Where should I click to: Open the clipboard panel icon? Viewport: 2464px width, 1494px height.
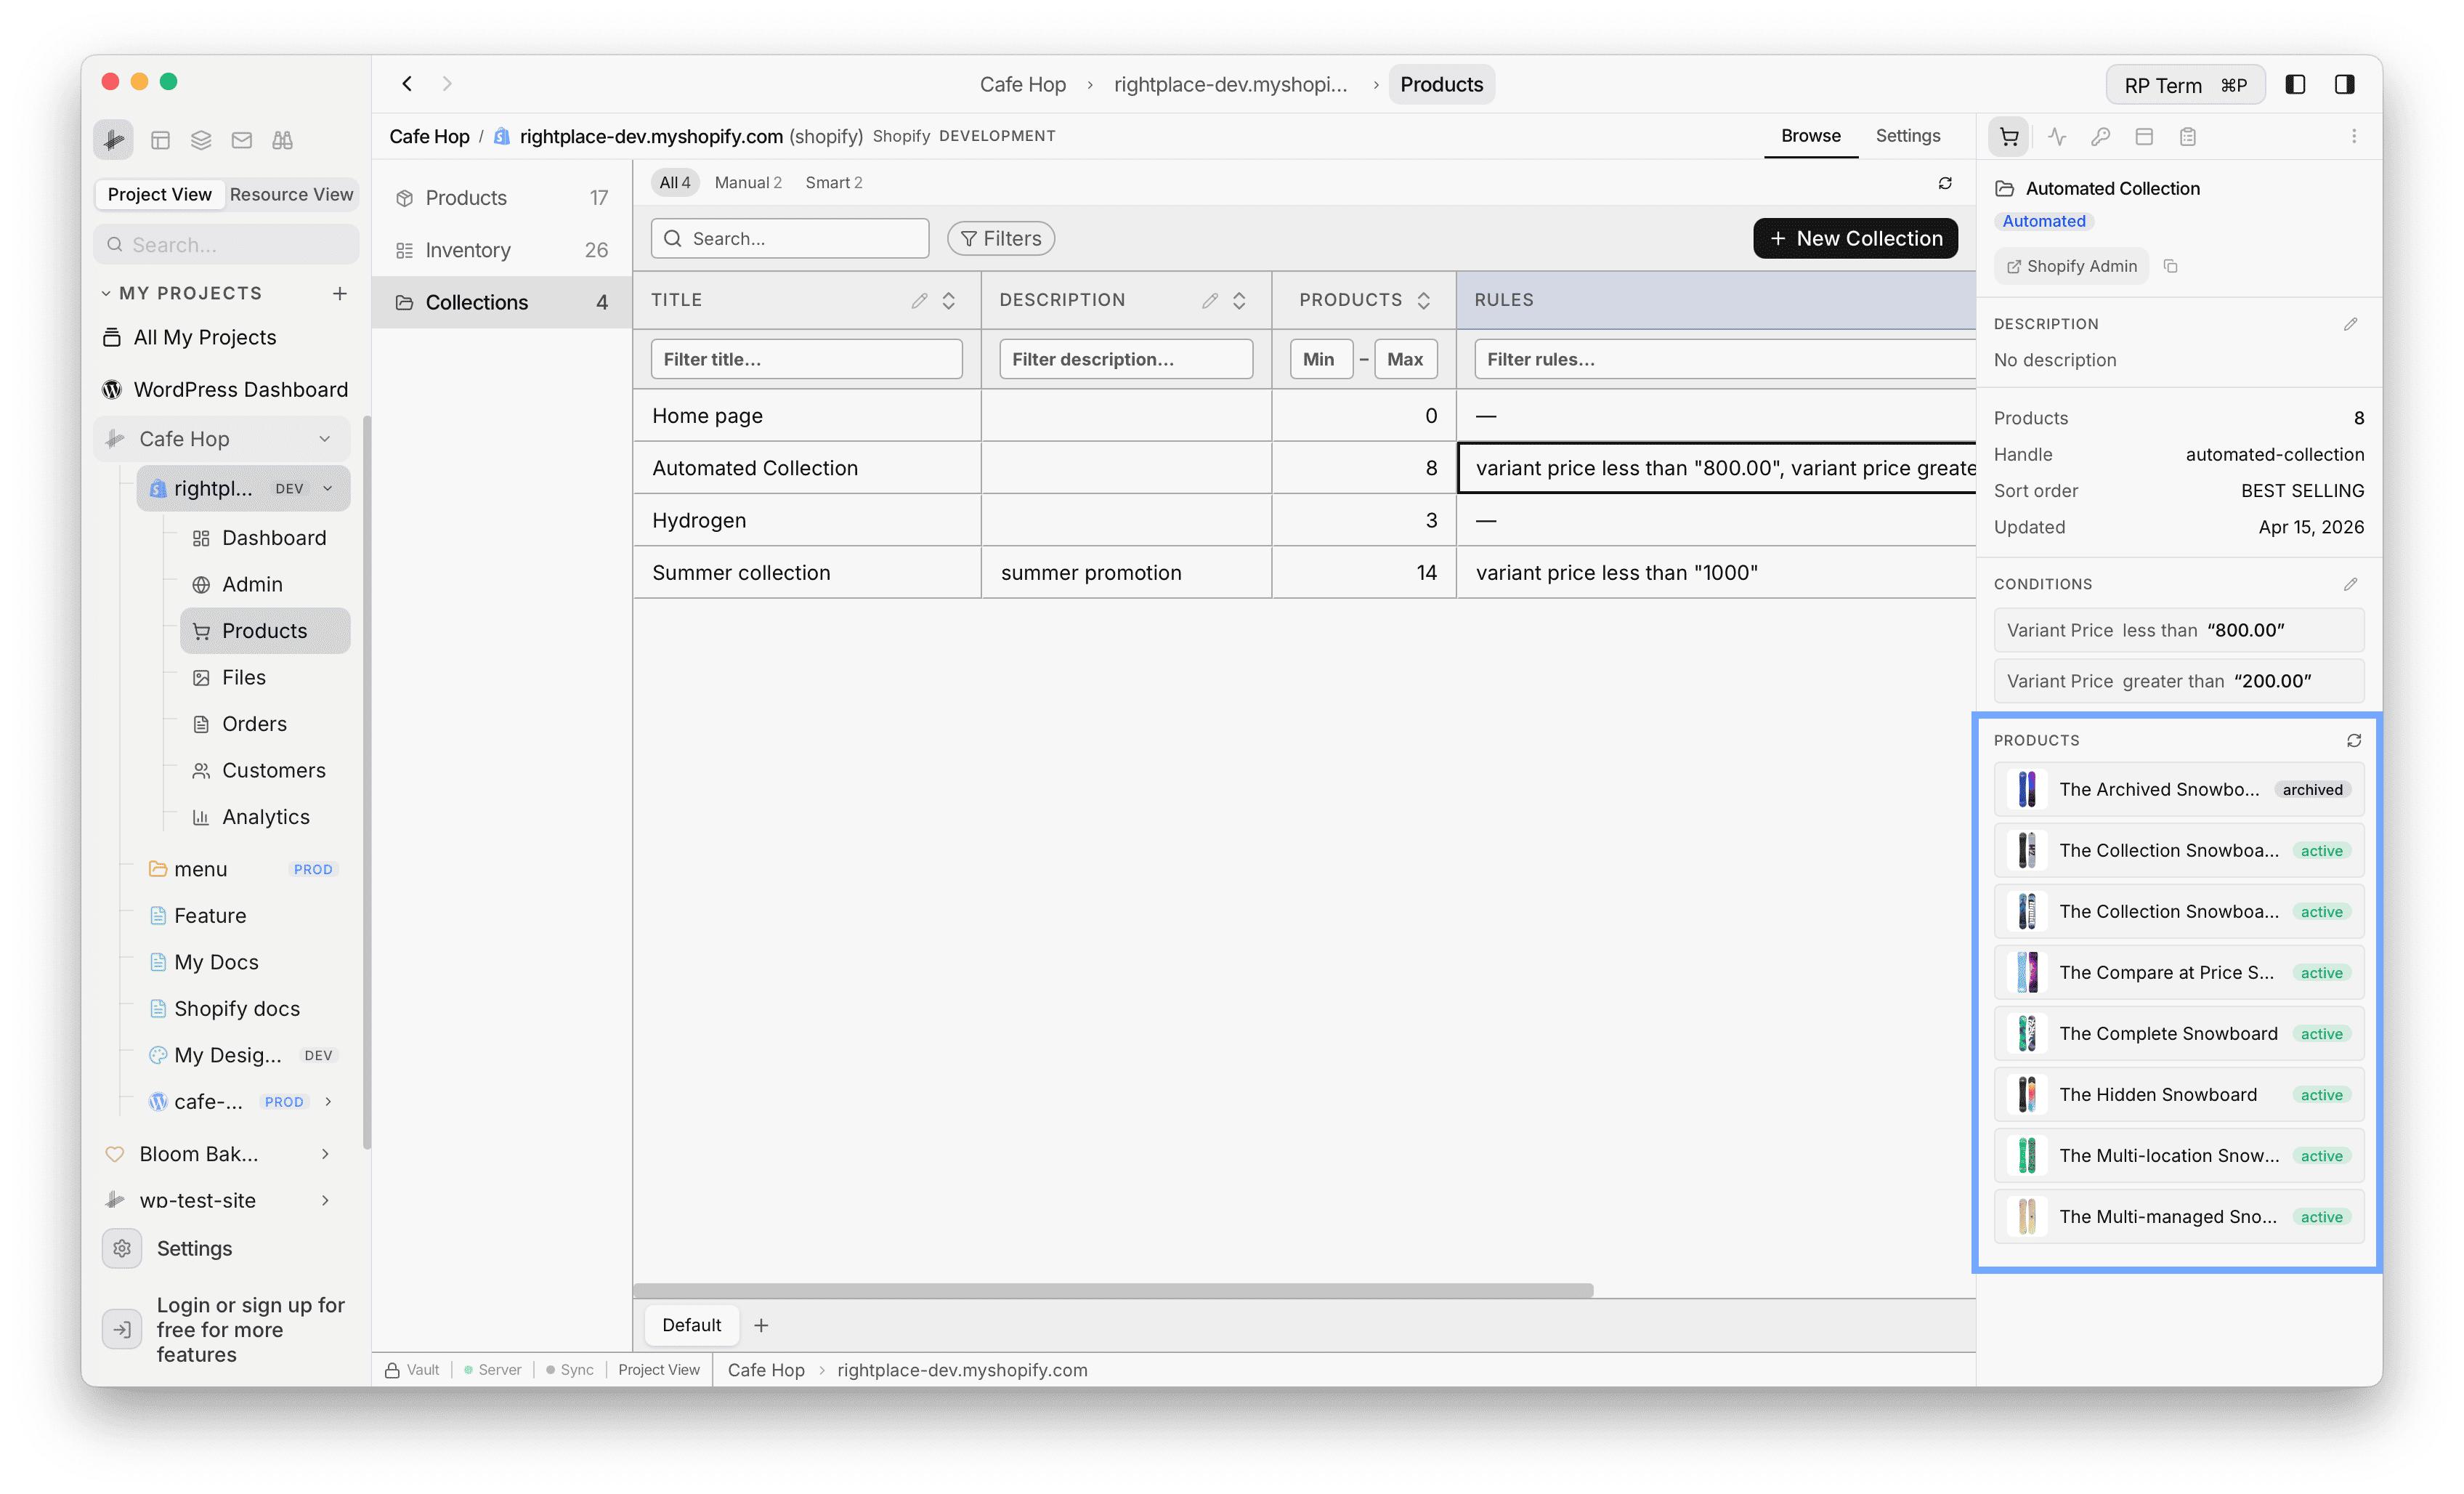(x=2188, y=136)
